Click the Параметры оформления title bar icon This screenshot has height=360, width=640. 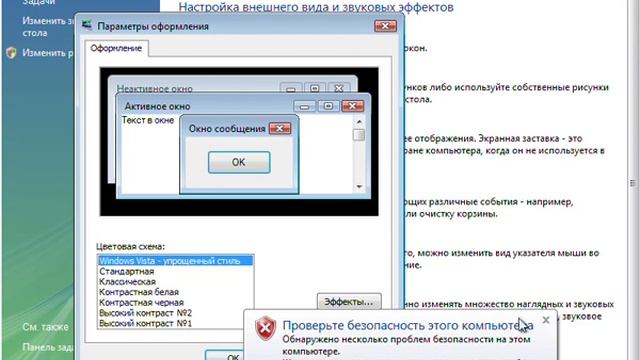point(87,26)
